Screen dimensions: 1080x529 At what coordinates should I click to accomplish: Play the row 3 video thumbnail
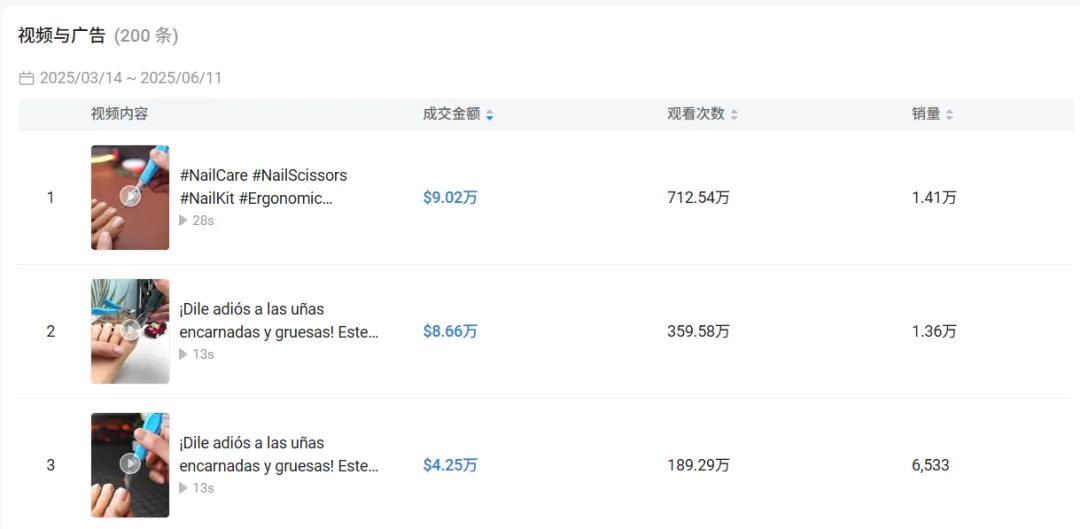[x=130, y=465]
